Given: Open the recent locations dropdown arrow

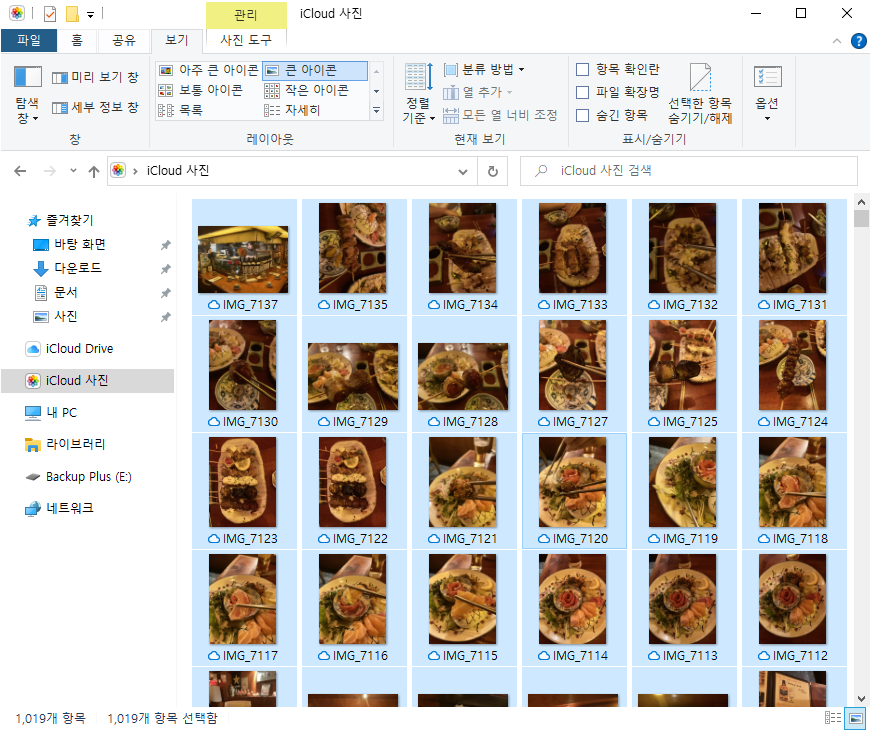Looking at the screenshot, I should click(x=73, y=171).
